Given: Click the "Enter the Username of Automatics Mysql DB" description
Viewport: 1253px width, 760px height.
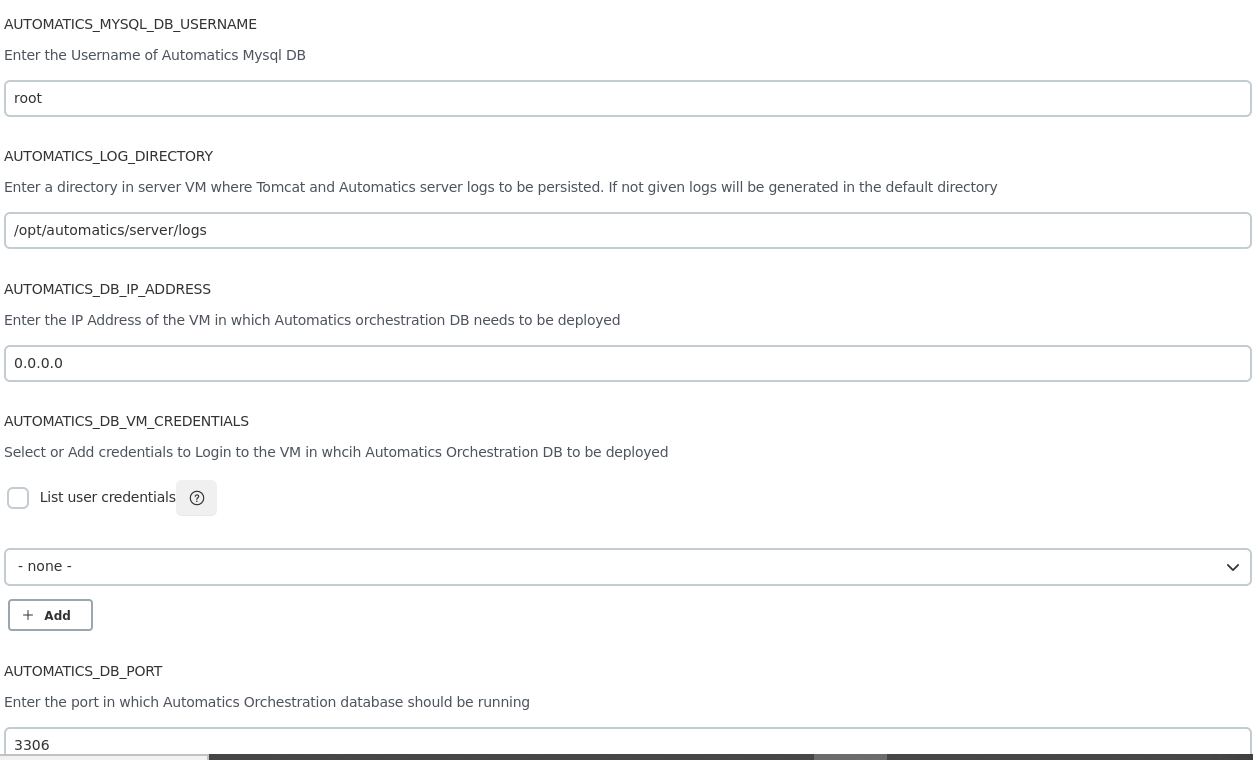Looking at the screenshot, I should pos(155,55).
